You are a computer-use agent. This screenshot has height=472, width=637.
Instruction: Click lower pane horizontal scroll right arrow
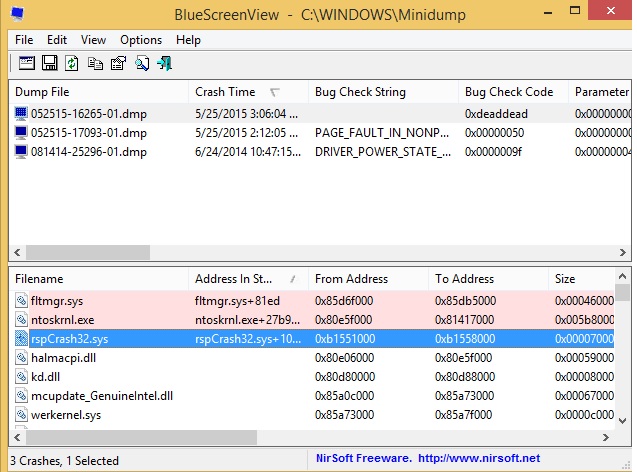pyautogui.click(x=606, y=437)
